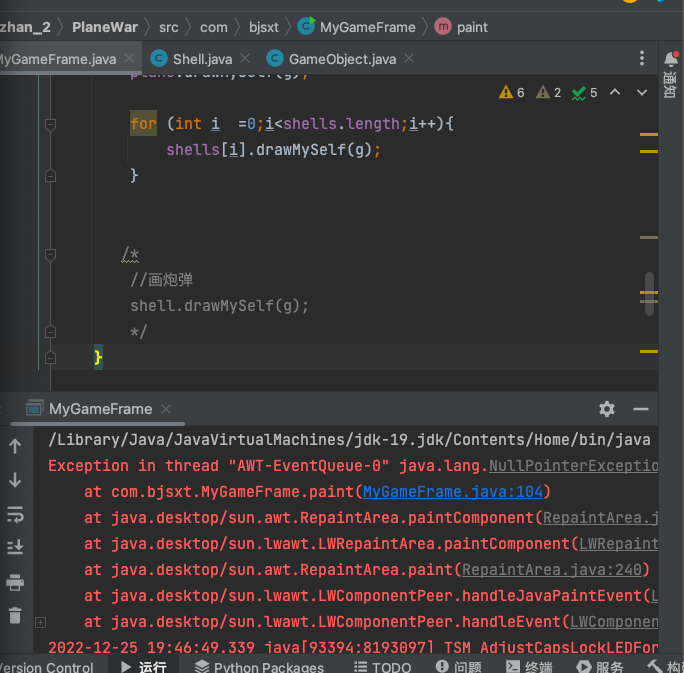Switch to the GameObject.java editor tab
The width and height of the screenshot is (684, 673).
point(342,59)
